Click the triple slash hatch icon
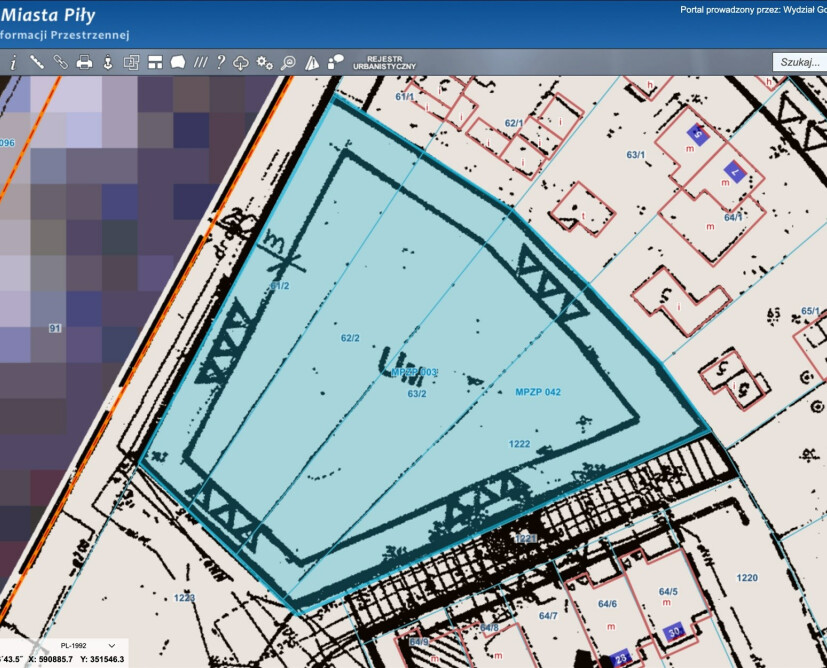The image size is (827, 668). (200, 62)
